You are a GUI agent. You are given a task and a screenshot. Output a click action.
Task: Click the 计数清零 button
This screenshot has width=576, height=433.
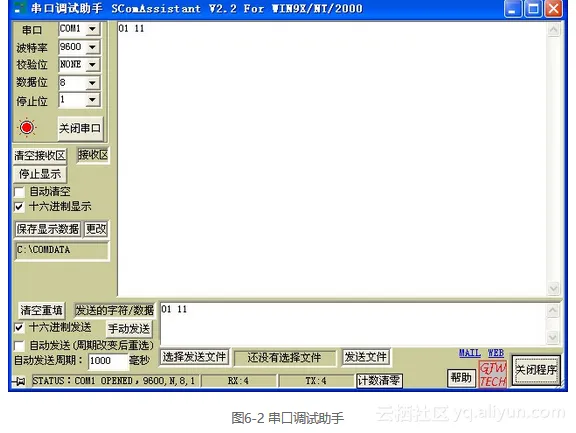(x=379, y=380)
